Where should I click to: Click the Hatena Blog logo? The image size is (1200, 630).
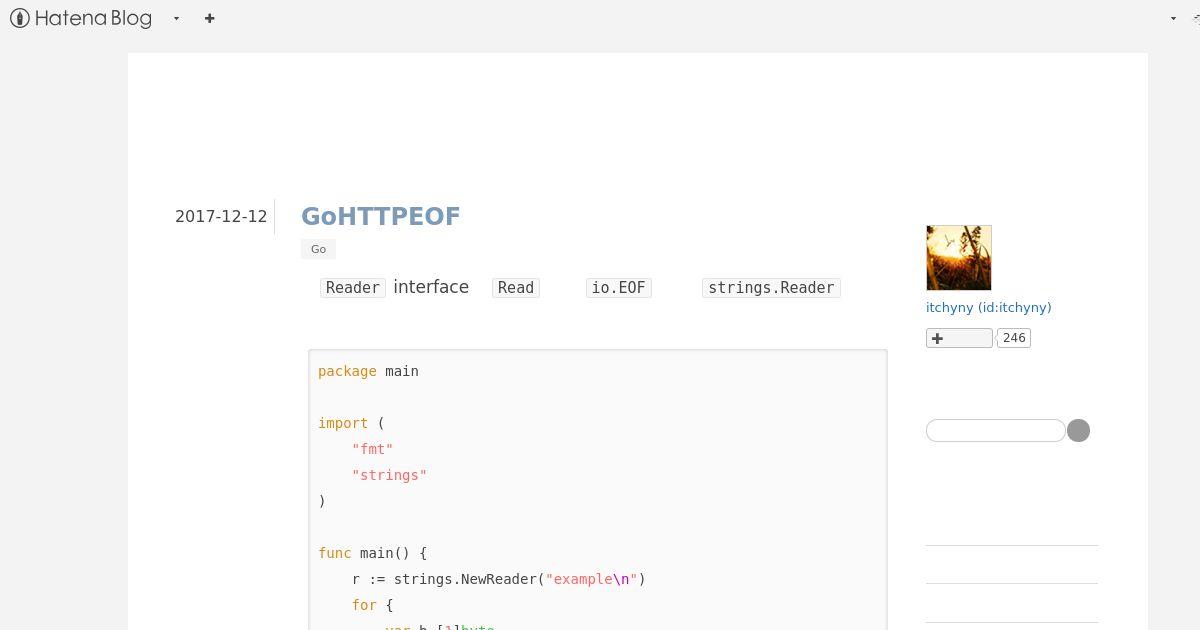81,18
